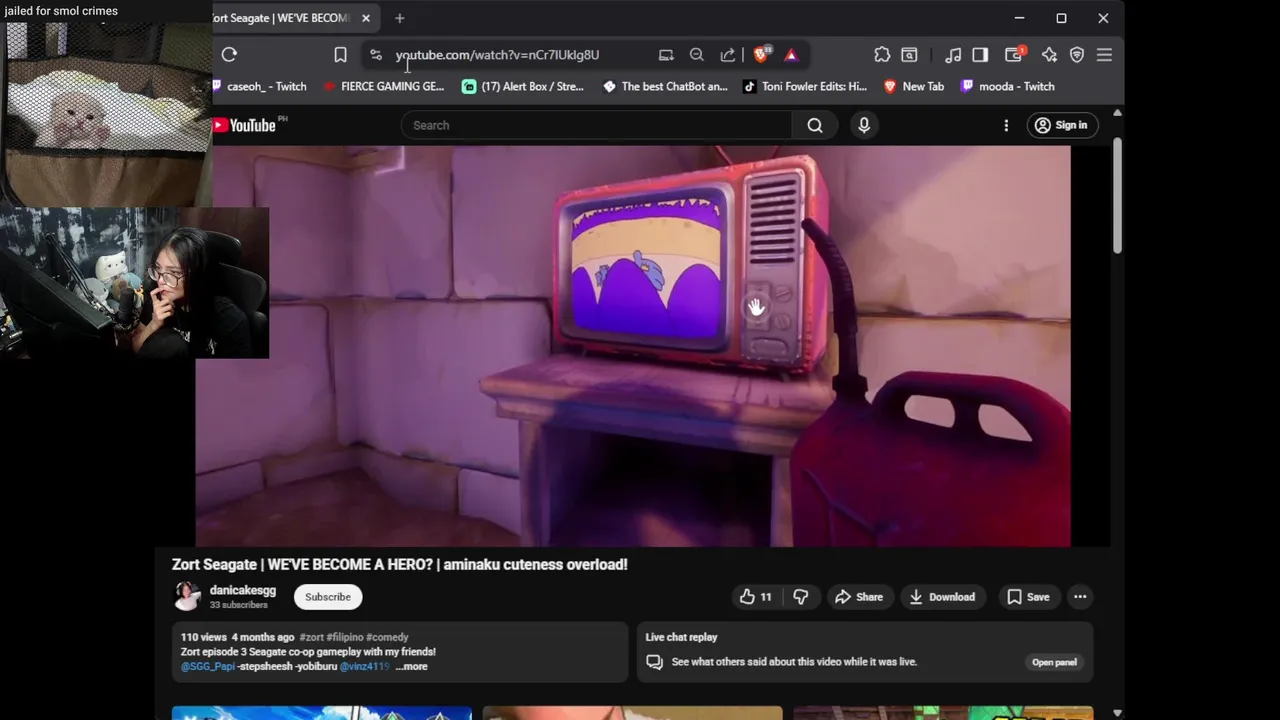
Task: Open the media control music note icon
Action: coord(953,55)
